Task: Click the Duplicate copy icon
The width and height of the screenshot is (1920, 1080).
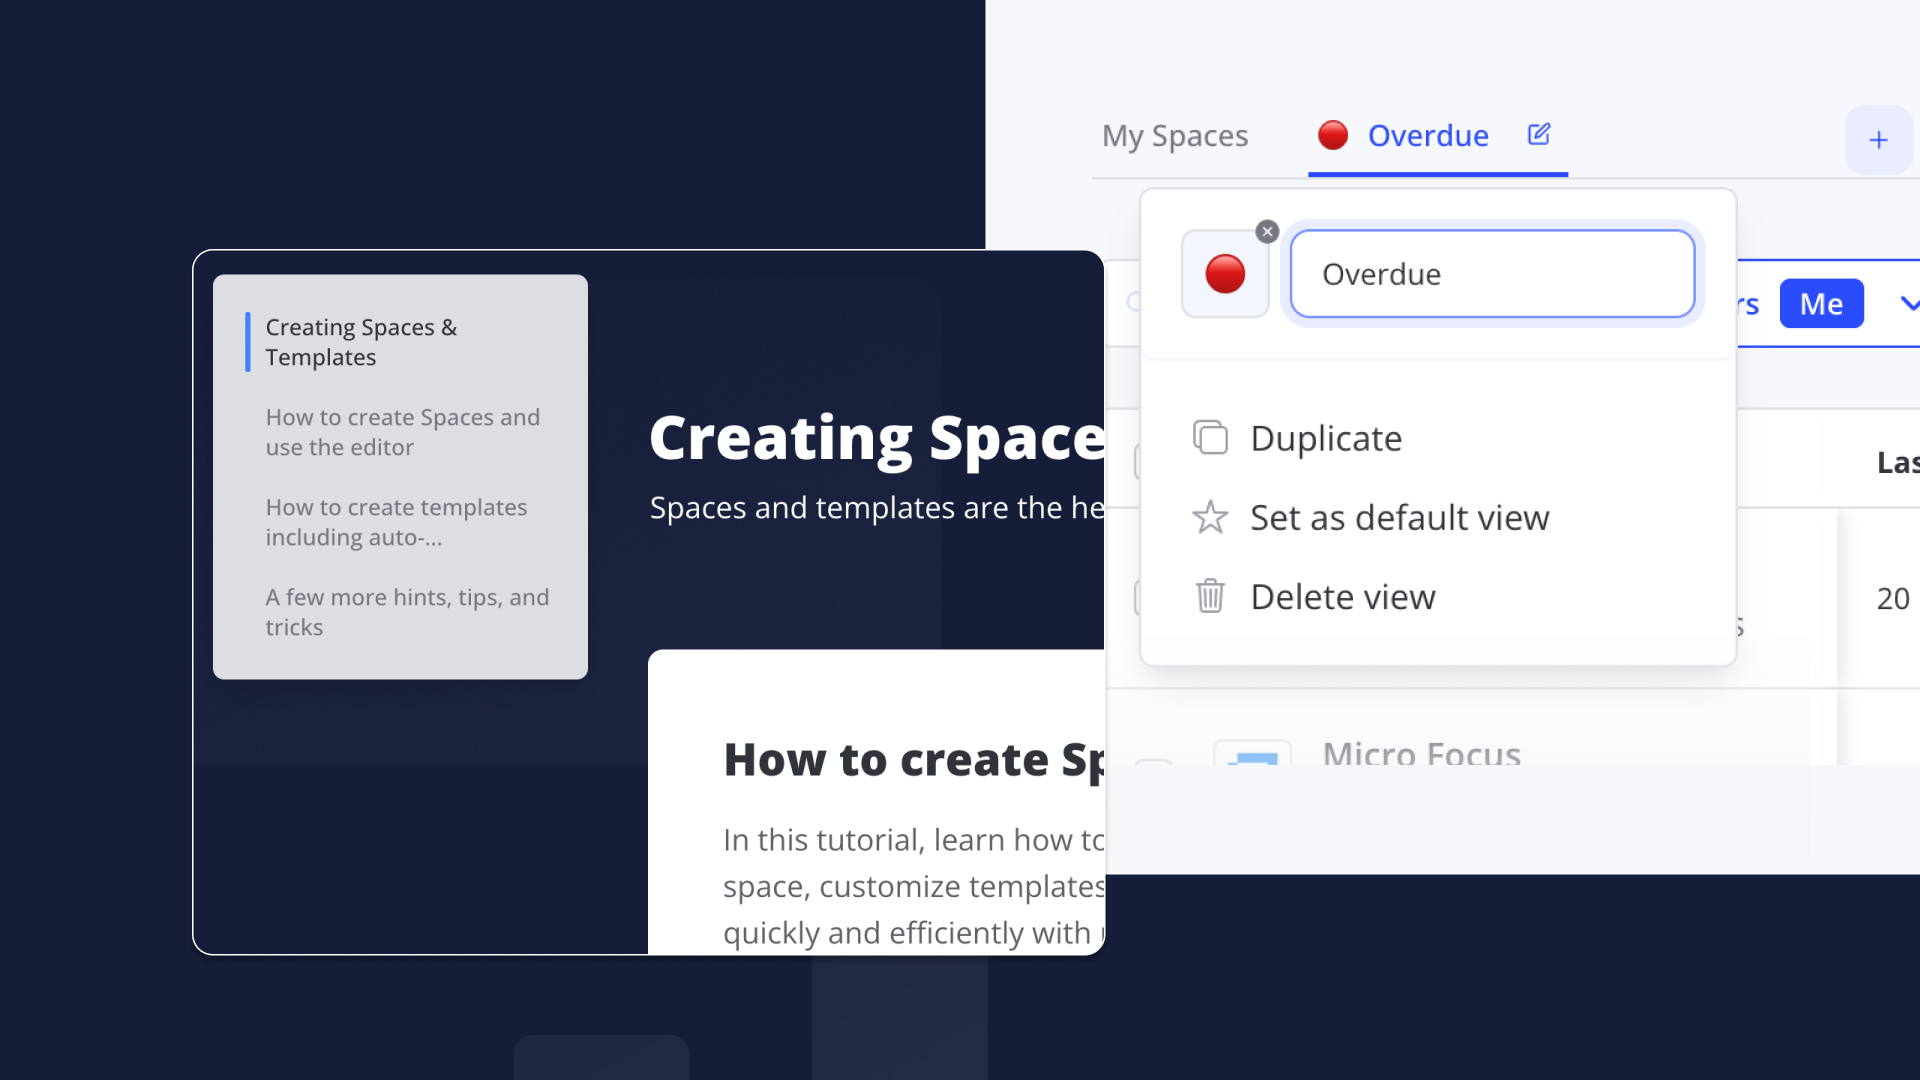Action: click(1210, 438)
